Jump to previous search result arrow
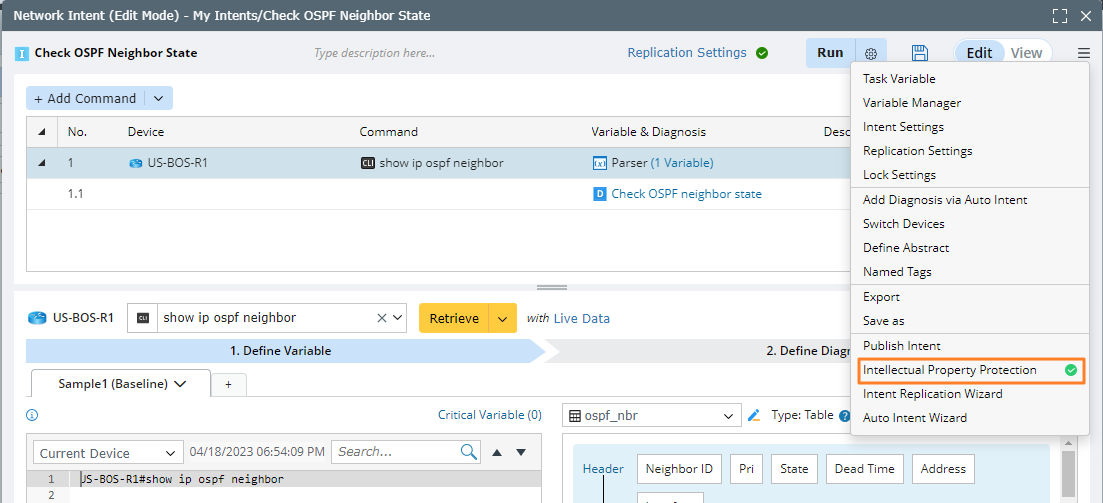 pyautogui.click(x=498, y=452)
